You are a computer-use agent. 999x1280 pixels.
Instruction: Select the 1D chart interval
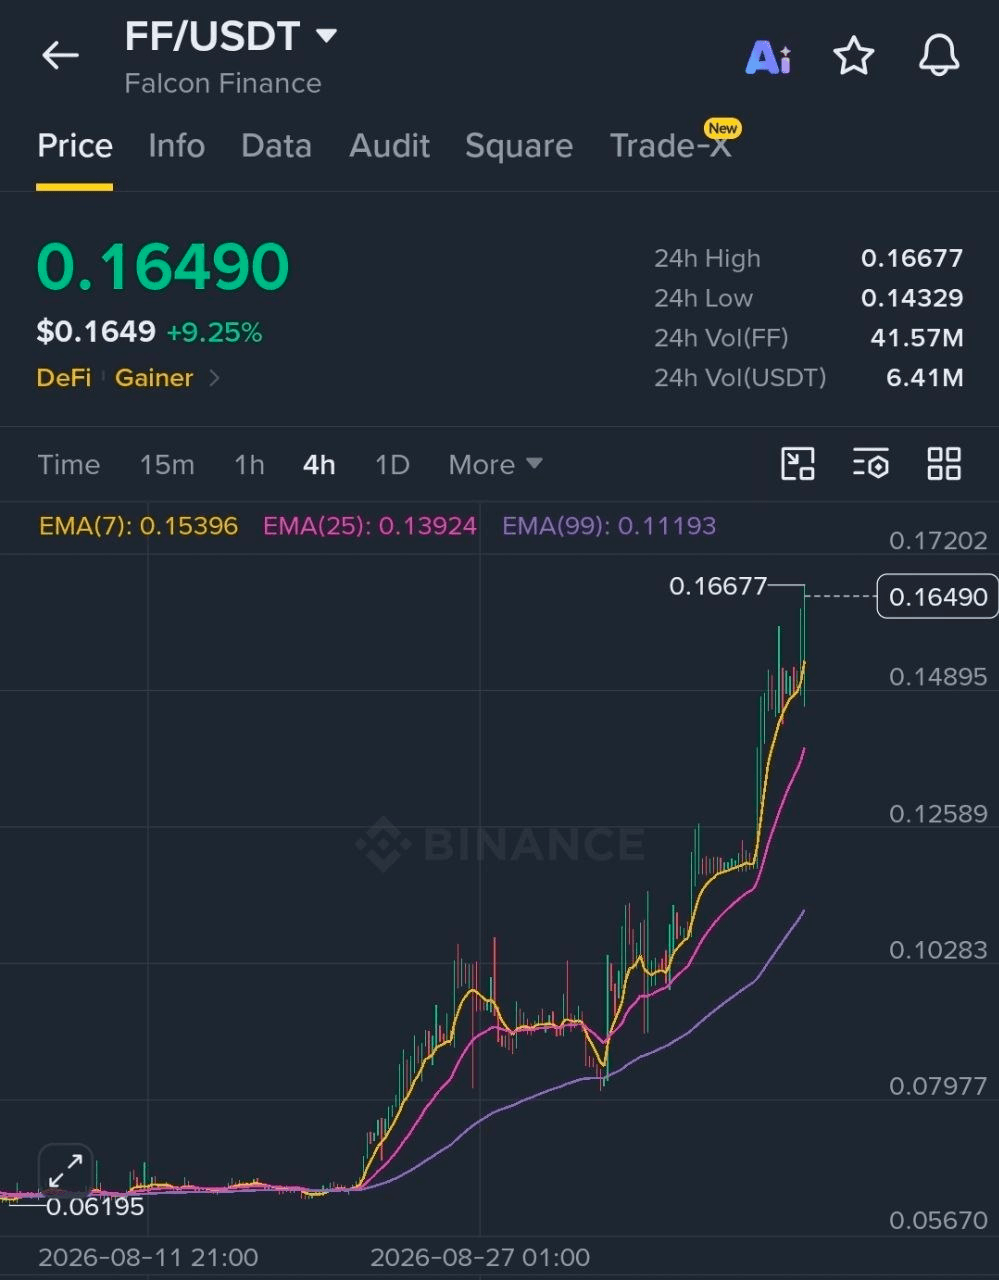coord(392,465)
